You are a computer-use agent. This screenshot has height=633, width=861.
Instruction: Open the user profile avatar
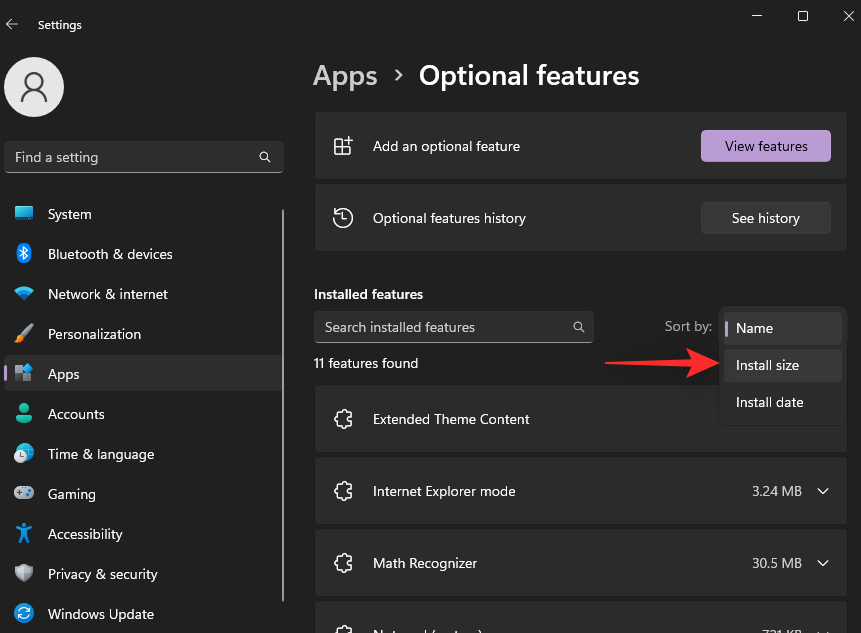[34, 87]
